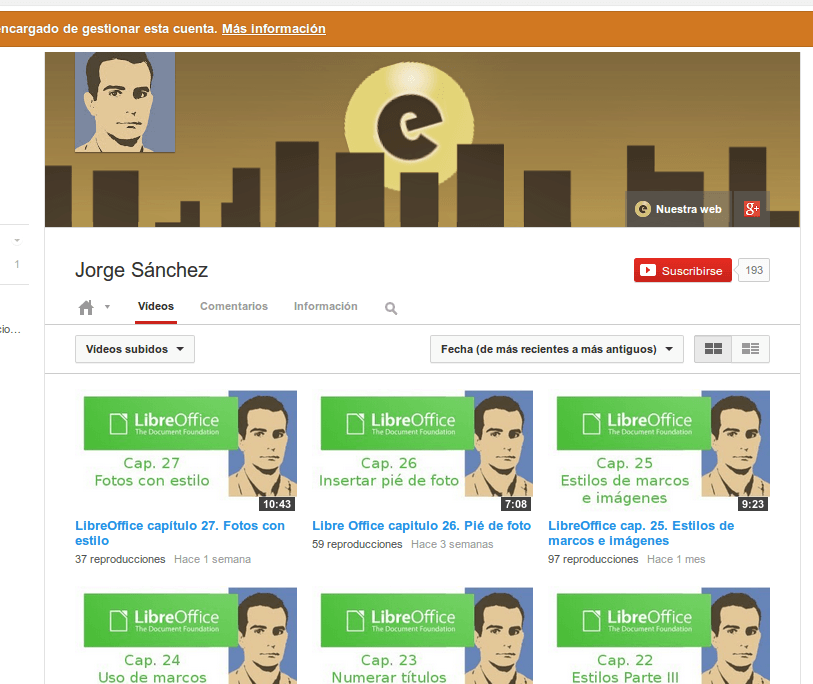Open the Vídeos subidos dropdown
The width and height of the screenshot is (813, 684).
[135, 349]
